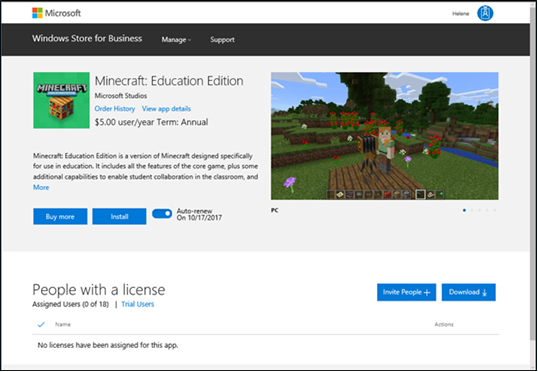Viewport: 538px width, 372px height.
Task: Toggle select-all checkmark in Name header
Action: (41, 324)
